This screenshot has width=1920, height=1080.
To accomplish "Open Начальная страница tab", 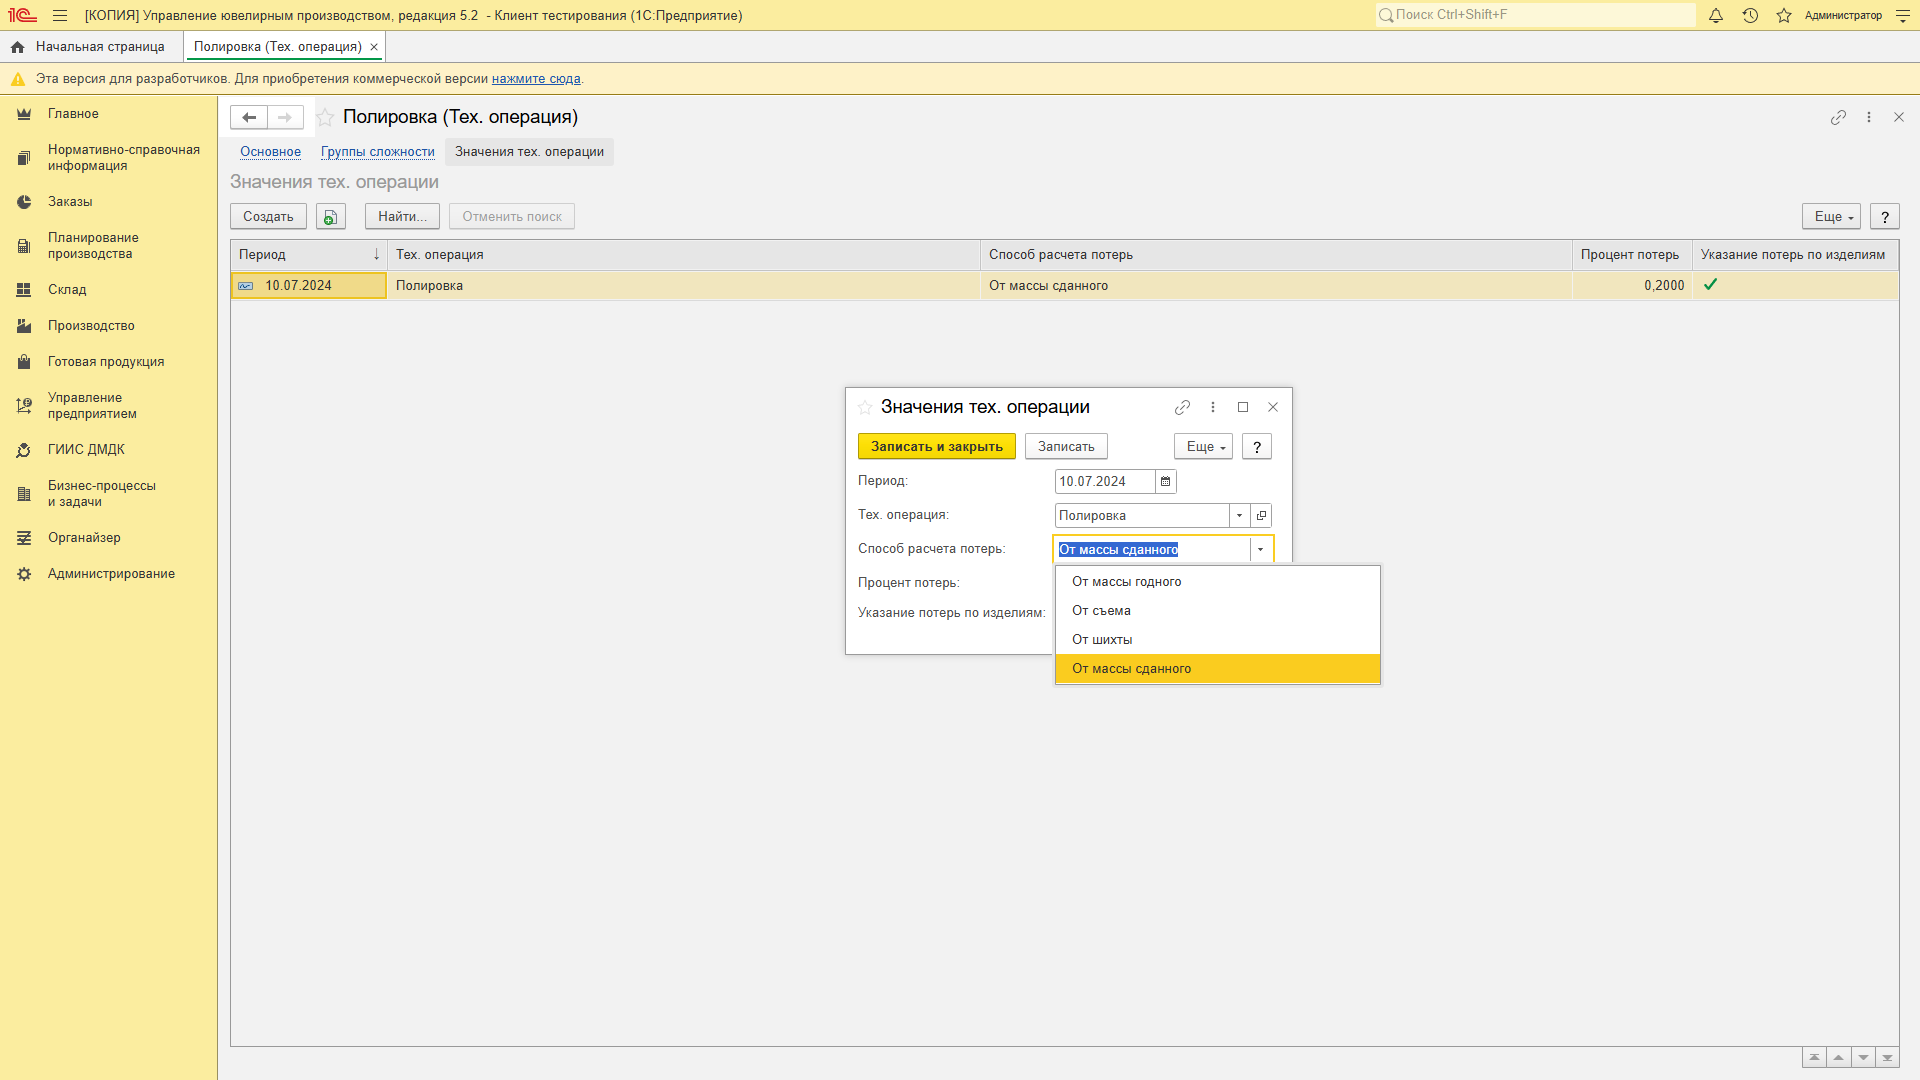I will click(x=100, y=47).
